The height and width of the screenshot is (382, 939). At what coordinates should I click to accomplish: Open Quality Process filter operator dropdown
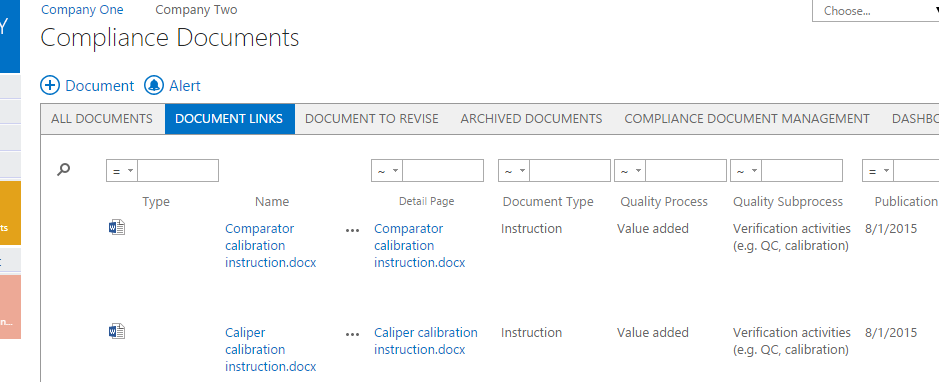(630, 171)
